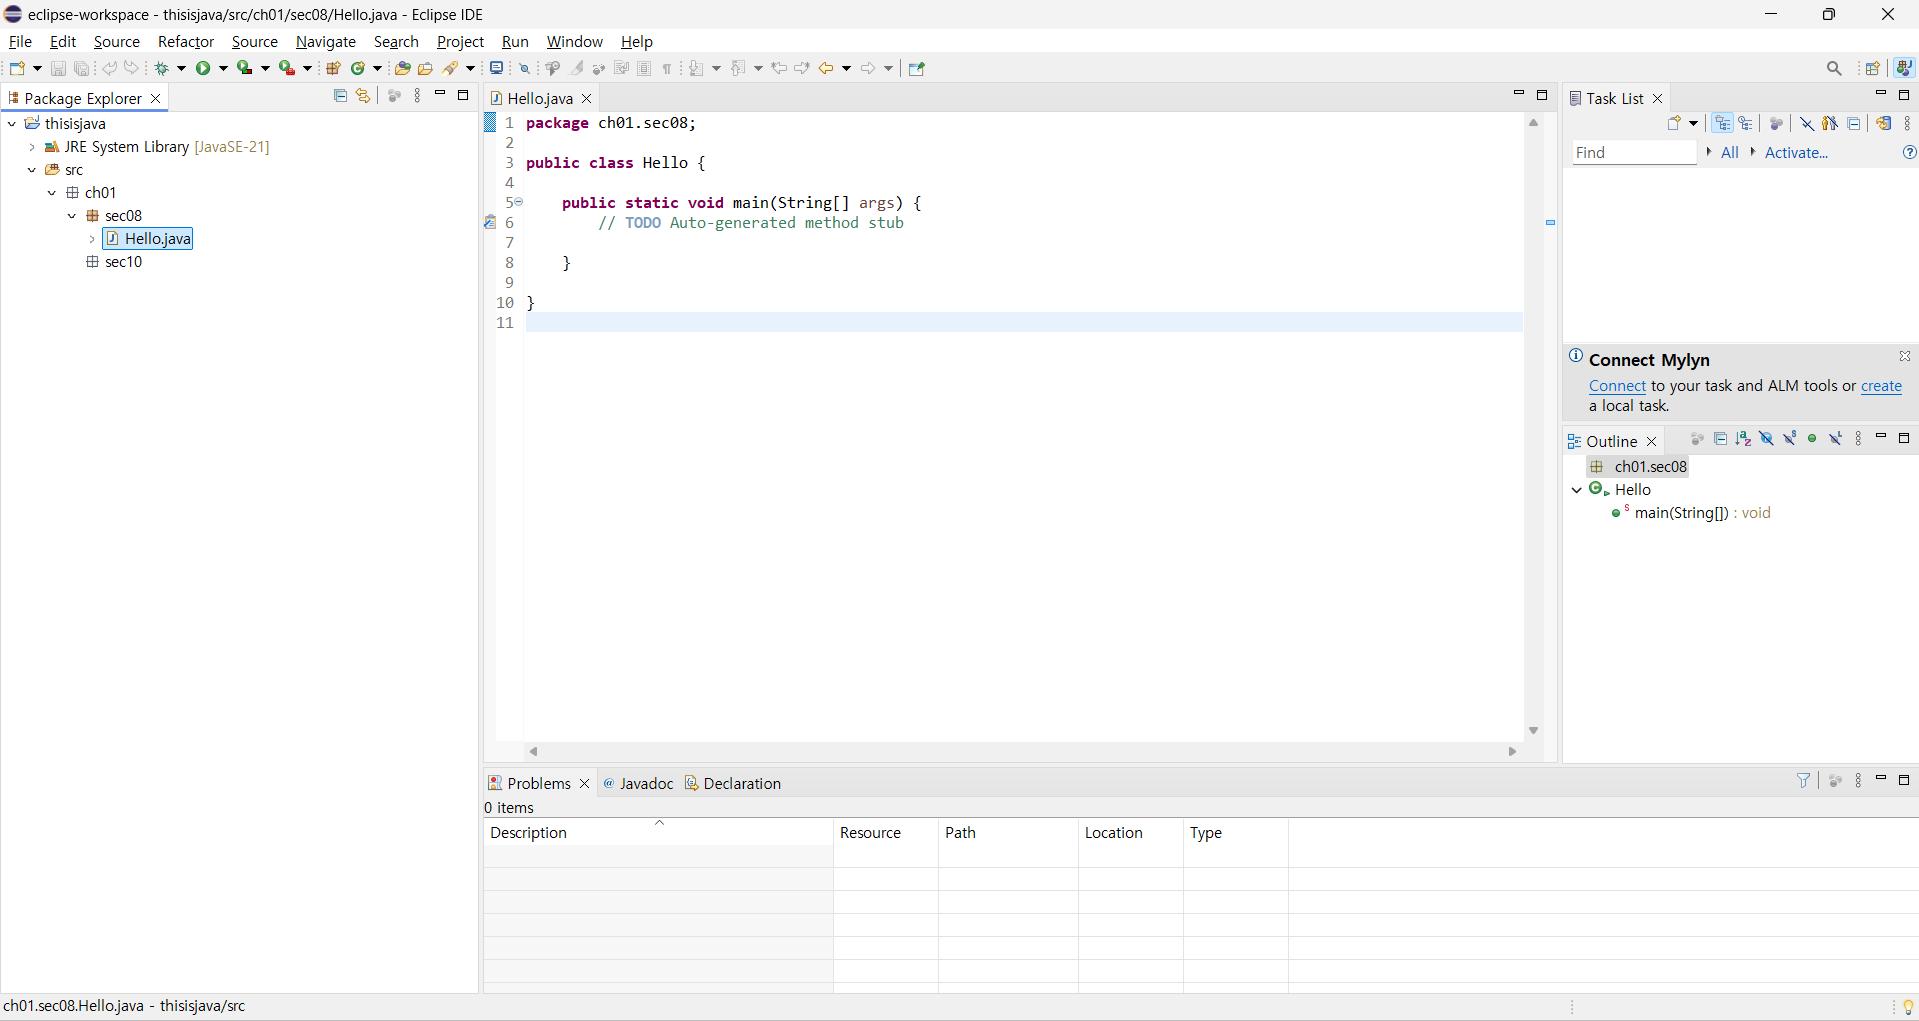Collapse the src folder

[x=32, y=170]
